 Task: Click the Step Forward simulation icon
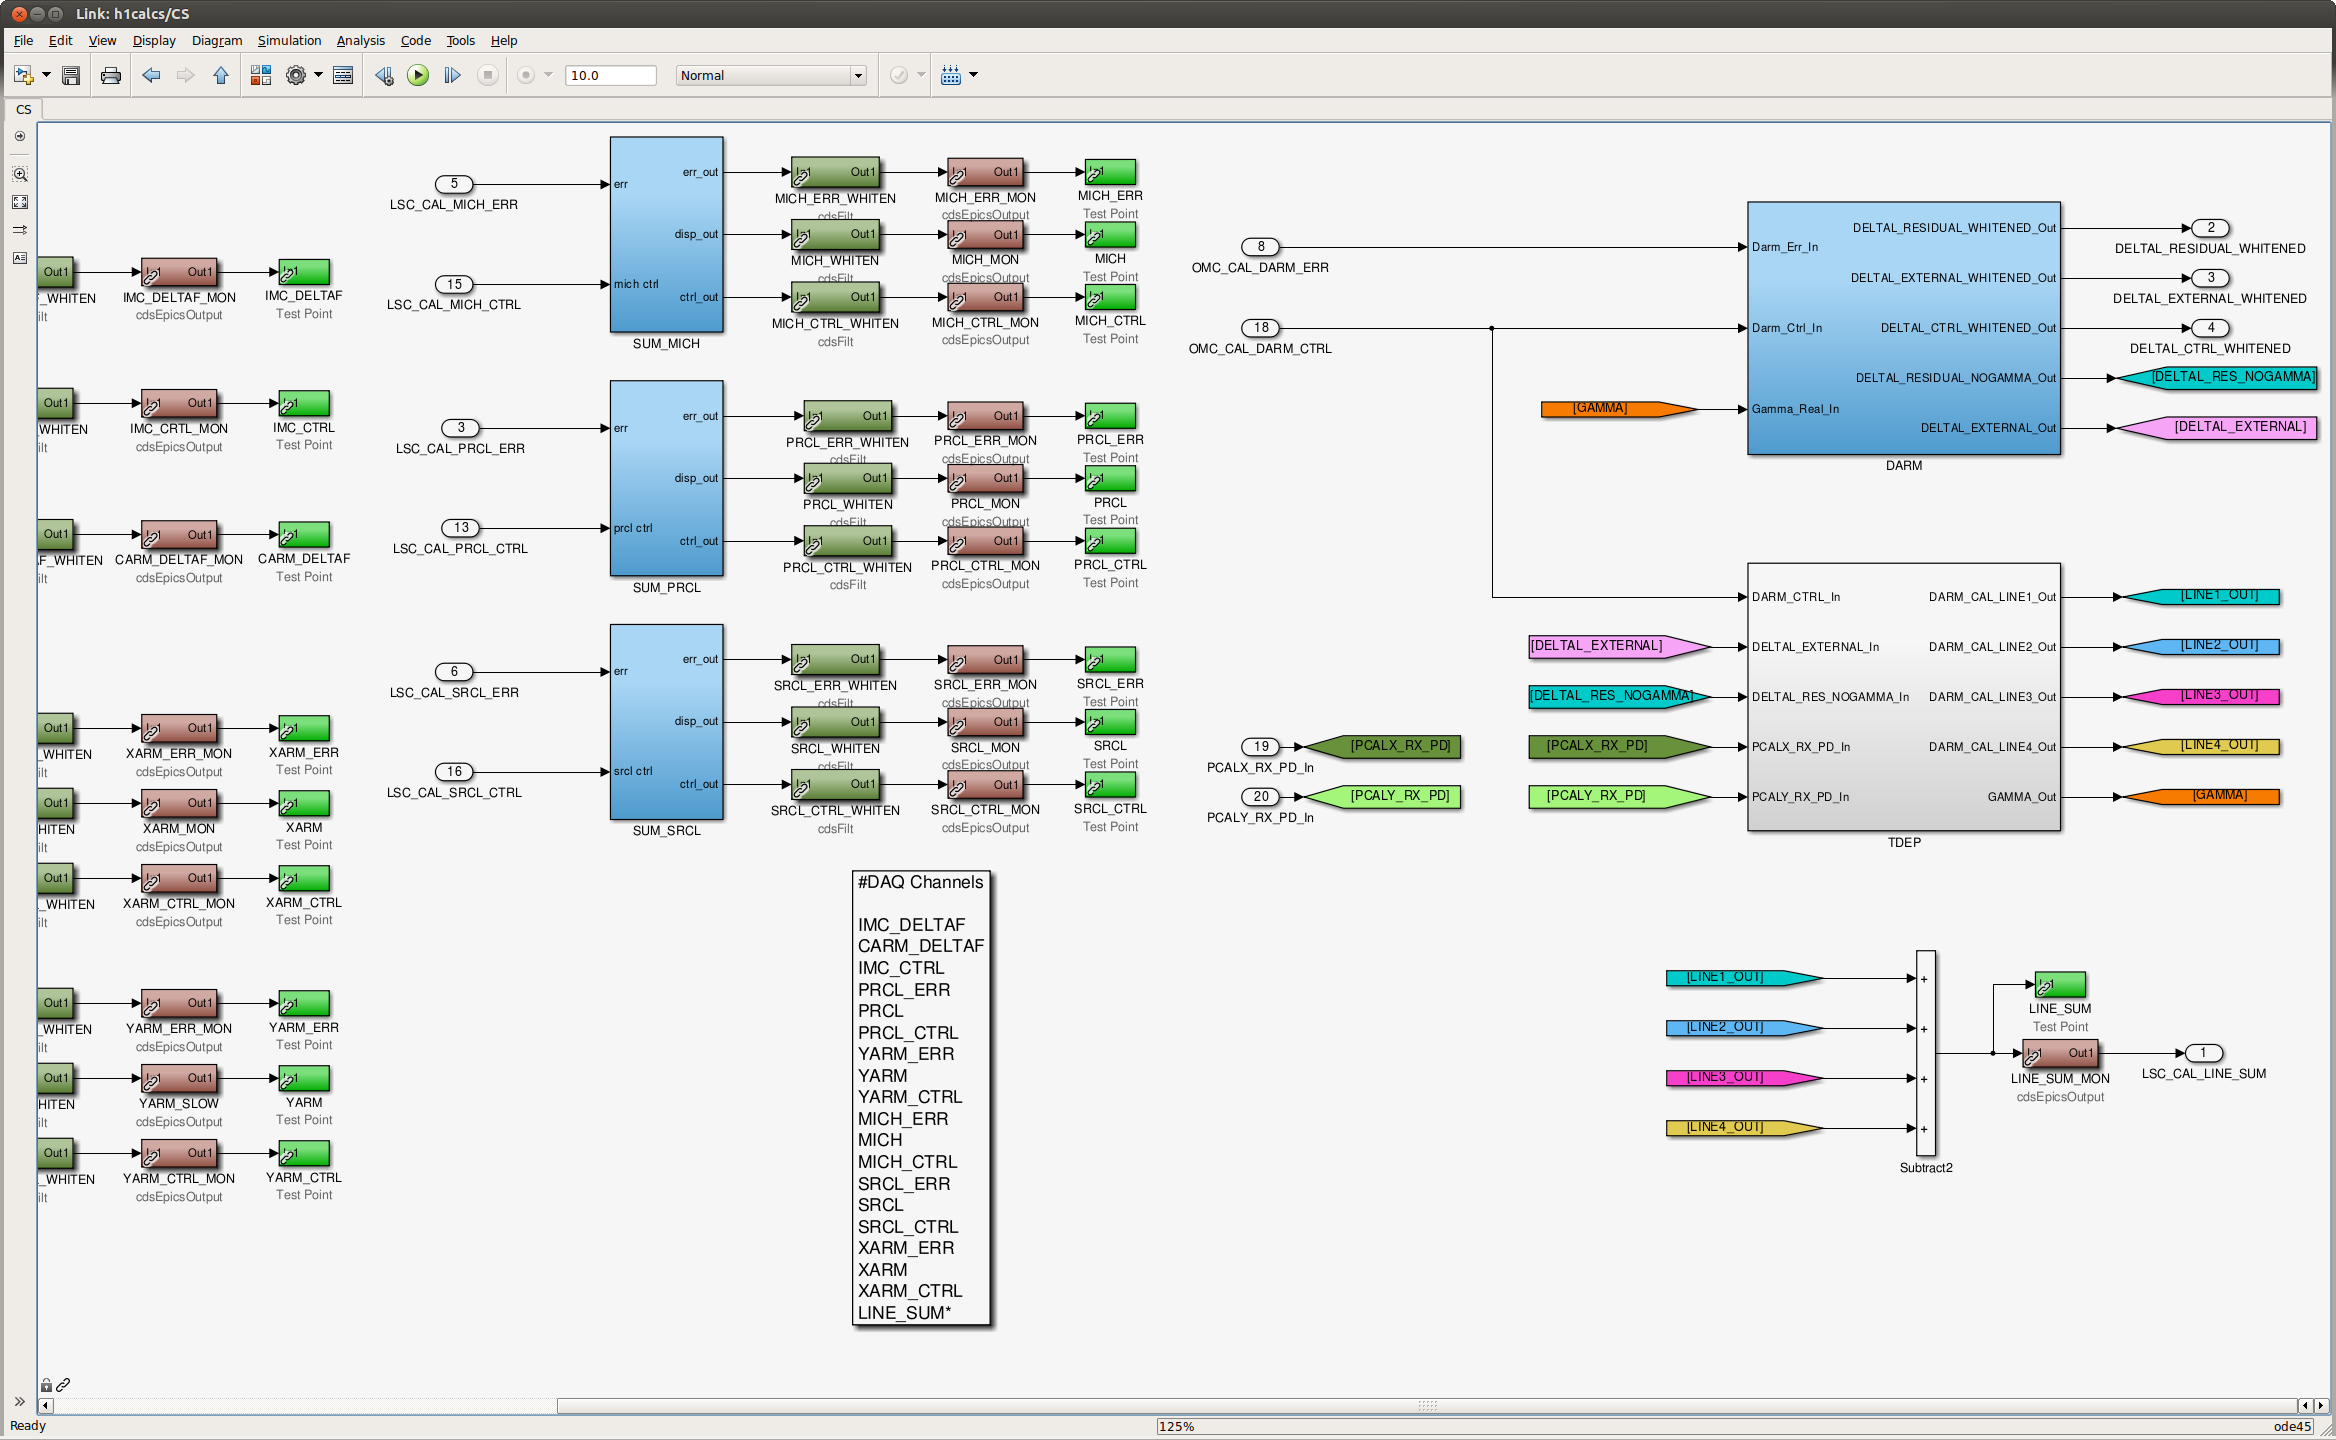[x=452, y=75]
